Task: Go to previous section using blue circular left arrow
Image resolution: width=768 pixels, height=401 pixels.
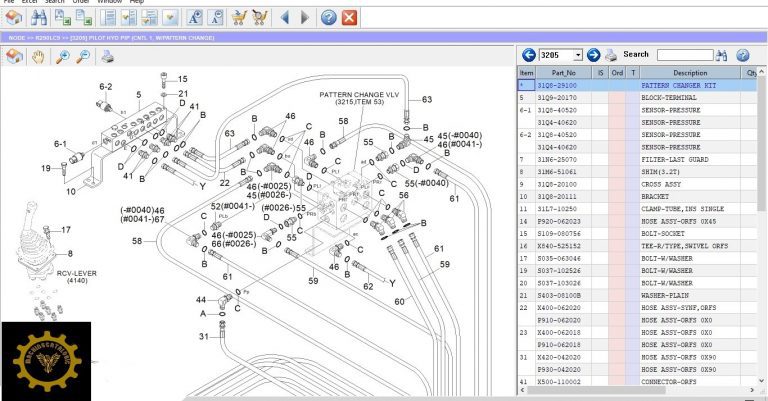Action: [528, 55]
